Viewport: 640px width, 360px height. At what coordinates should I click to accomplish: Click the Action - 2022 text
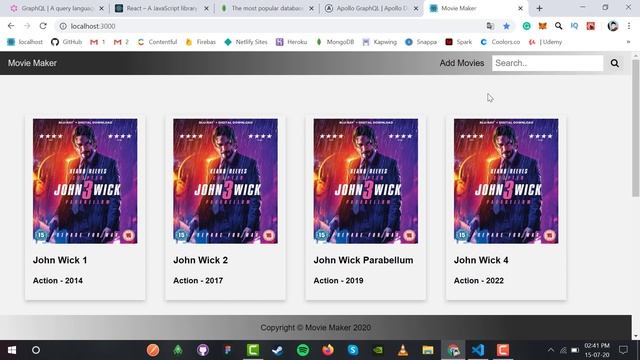[x=479, y=281]
